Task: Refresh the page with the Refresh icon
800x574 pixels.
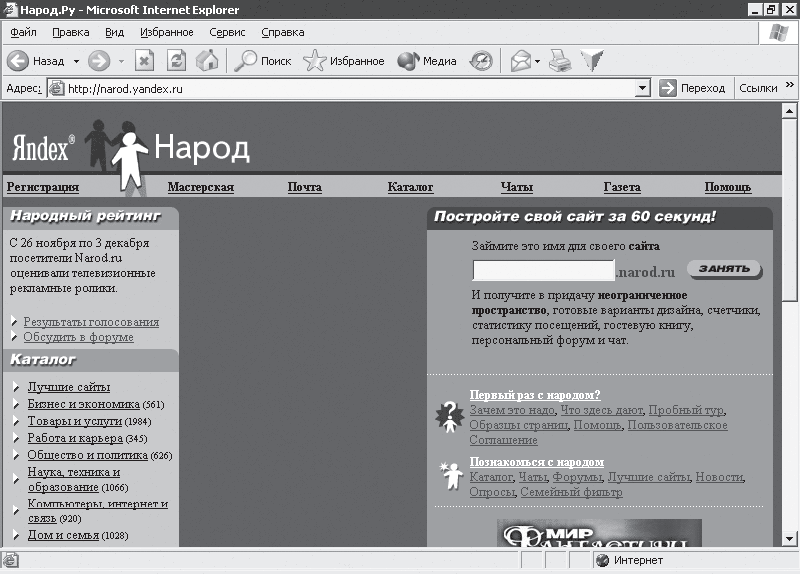Action: click(x=176, y=61)
